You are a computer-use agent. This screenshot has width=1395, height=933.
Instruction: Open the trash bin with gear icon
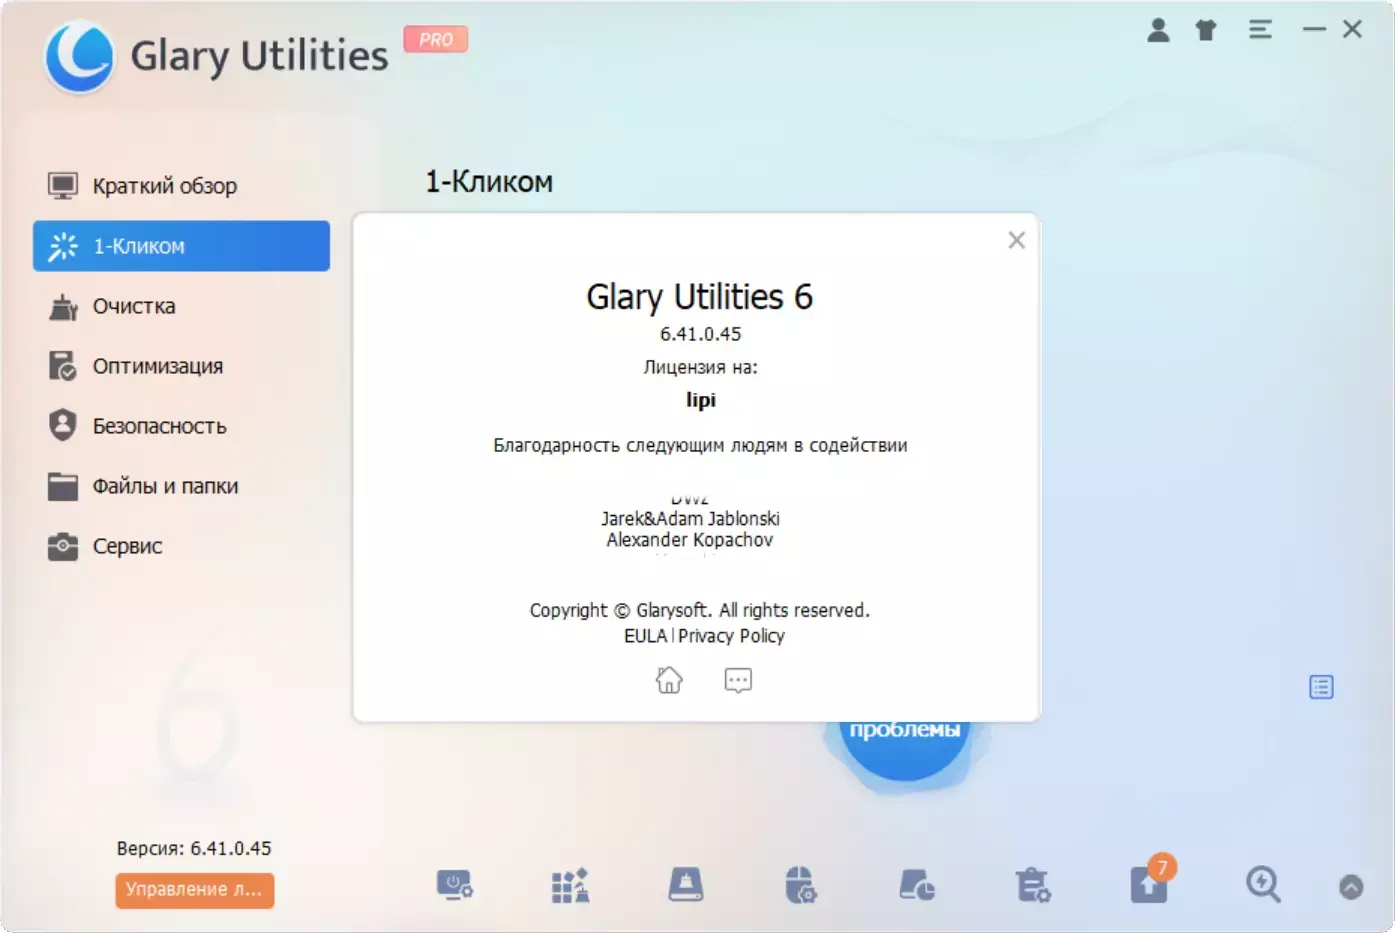[1033, 885]
